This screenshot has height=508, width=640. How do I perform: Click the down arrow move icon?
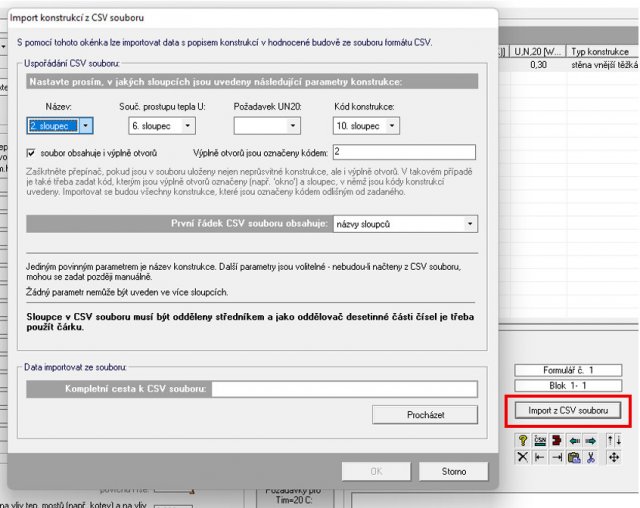point(619,440)
